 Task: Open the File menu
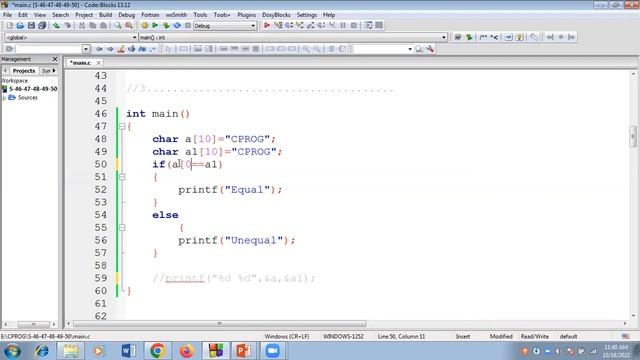tap(7, 15)
